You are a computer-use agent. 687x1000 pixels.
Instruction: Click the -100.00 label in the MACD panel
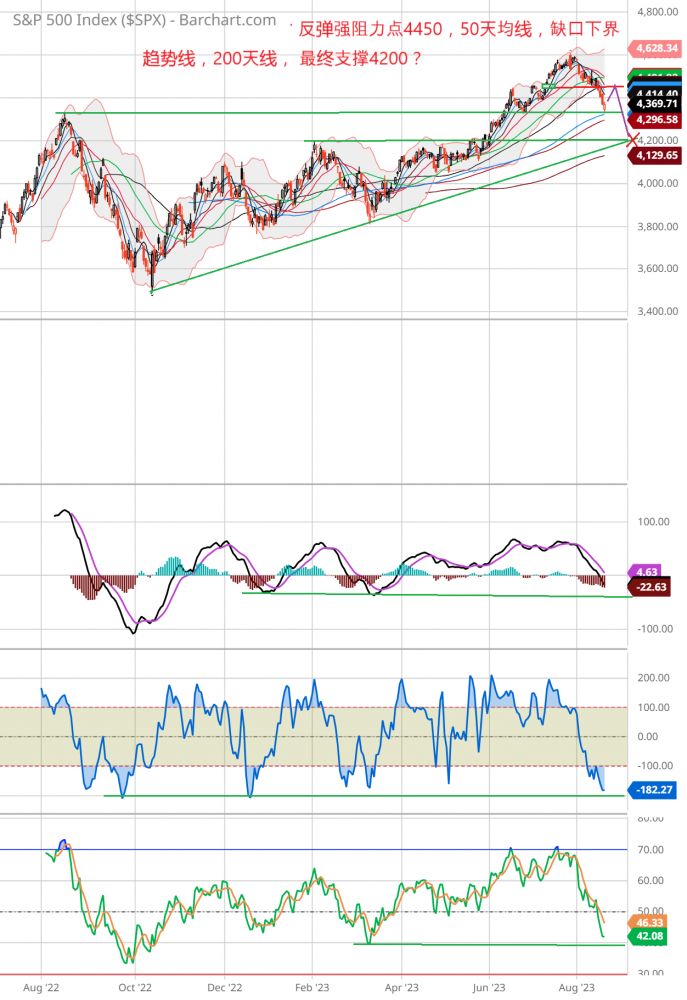tap(655, 629)
